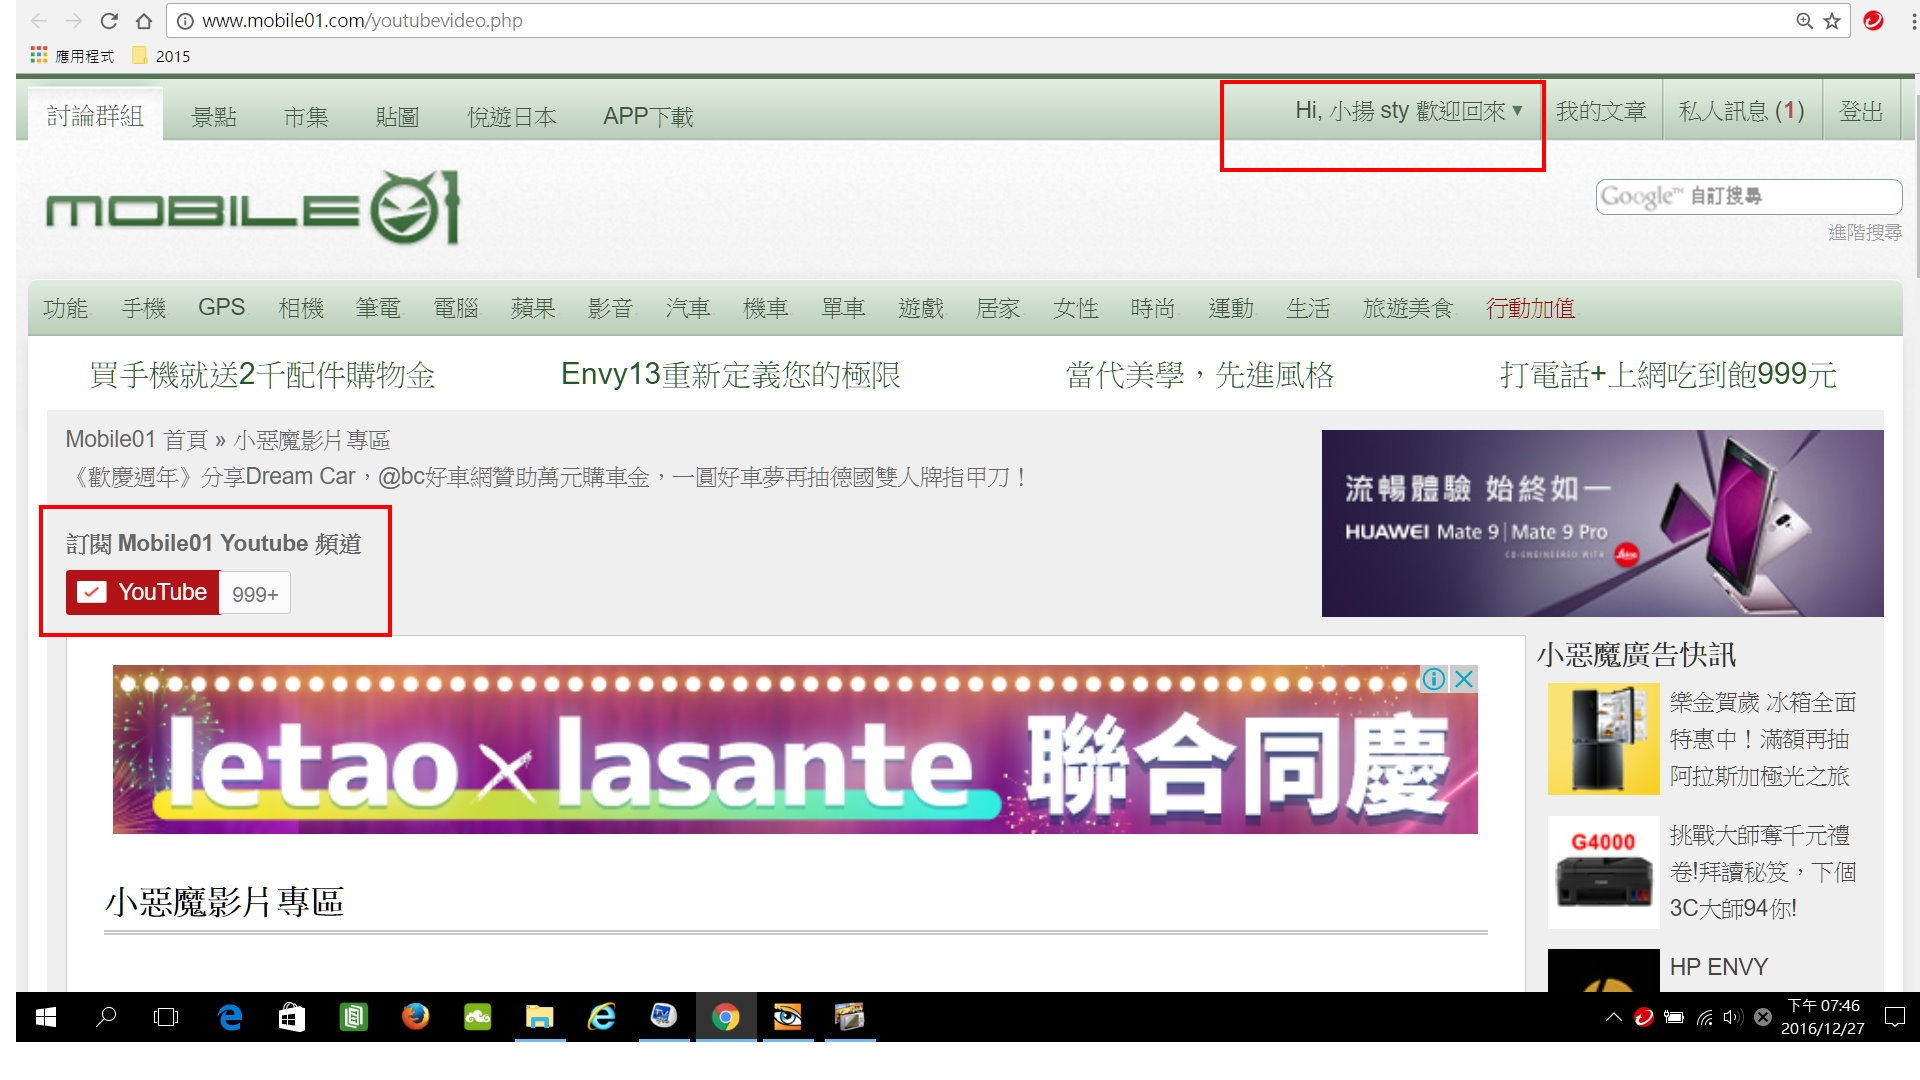The height and width of the screenshot is (1080, 1920).
Task: Open the G4000 printer ad thumbnail
Action: click(1603, 872)
